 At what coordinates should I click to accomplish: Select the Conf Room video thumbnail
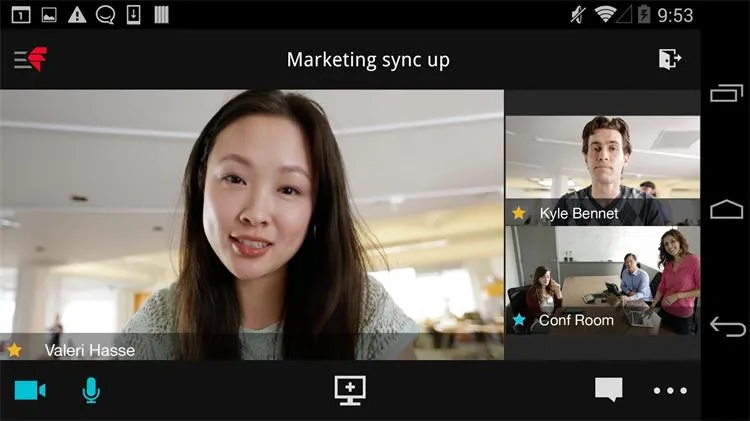click(603, 280)
